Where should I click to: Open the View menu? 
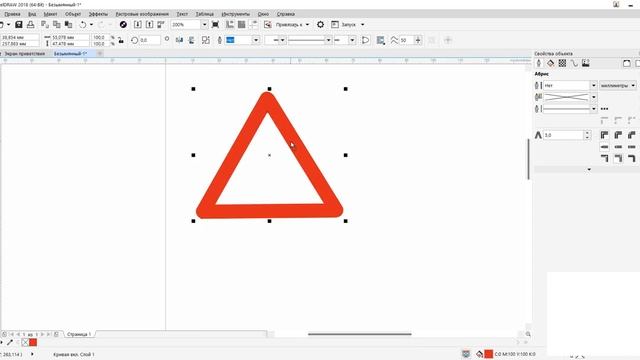click(32, 14)
